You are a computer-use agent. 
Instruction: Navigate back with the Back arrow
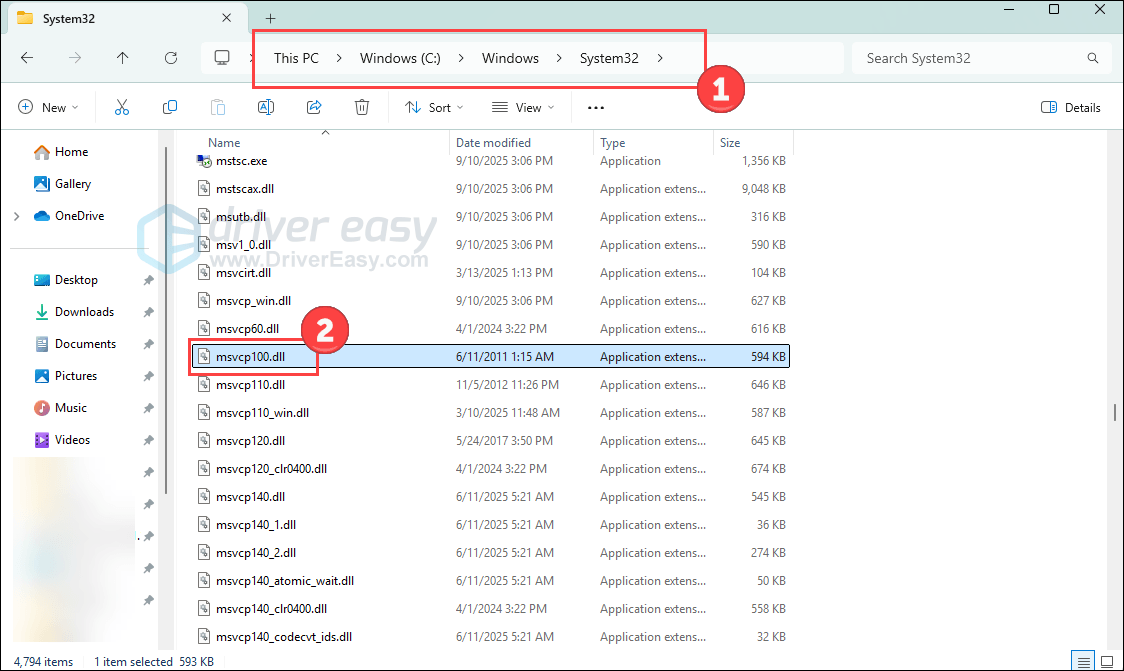click(x=27, y=58)
